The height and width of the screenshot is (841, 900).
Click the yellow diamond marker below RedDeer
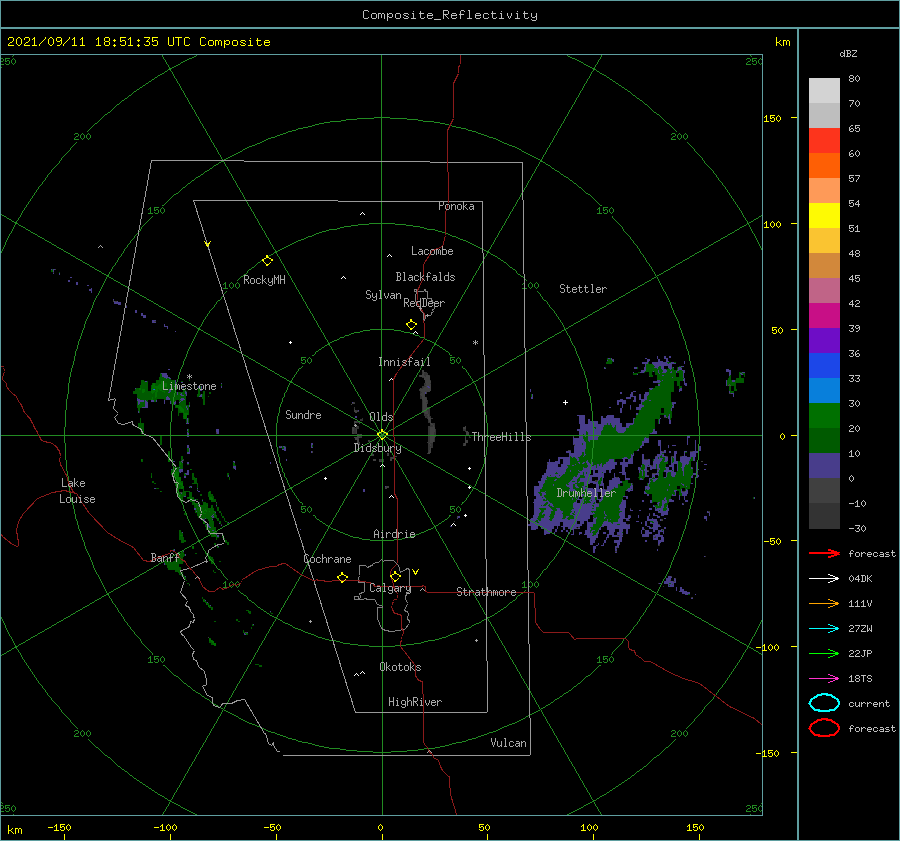click(x=411, y=325)
